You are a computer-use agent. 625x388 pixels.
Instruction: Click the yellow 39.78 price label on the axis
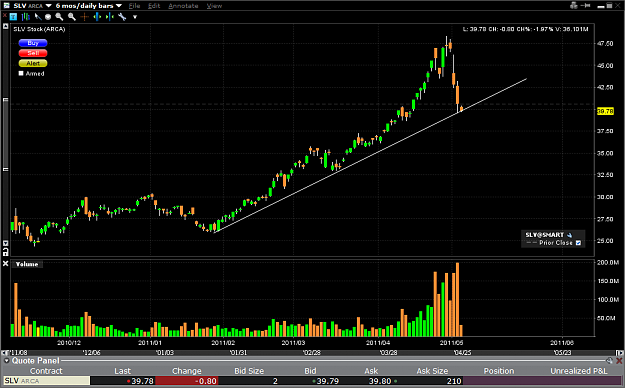click(x=605, y=111)
